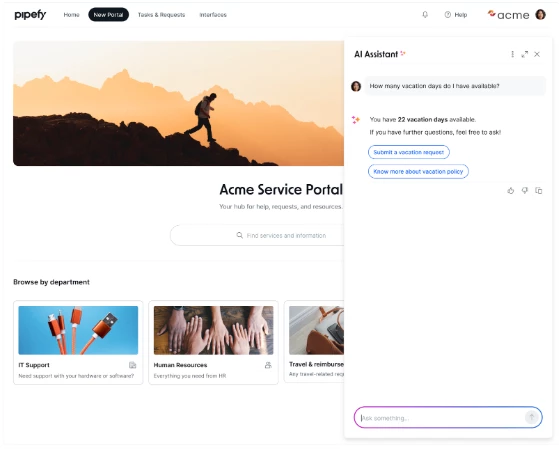The width and height of the screenshot is (559, 449).
Task: Close the AI Assistant panel
Action: pos(537,54)
